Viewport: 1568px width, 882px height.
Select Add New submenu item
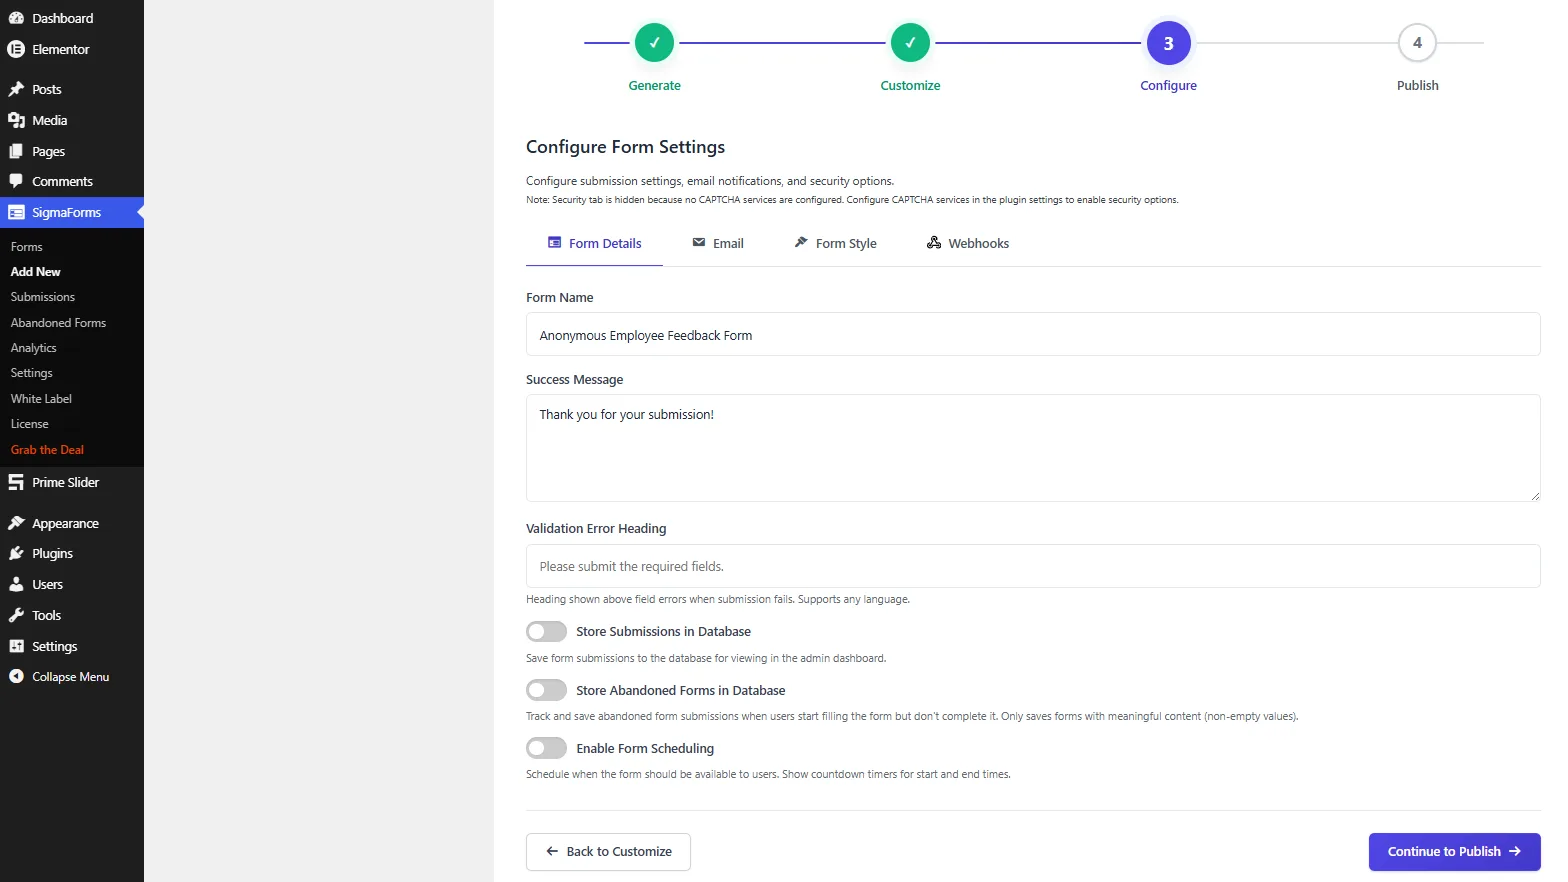point(36,272)
